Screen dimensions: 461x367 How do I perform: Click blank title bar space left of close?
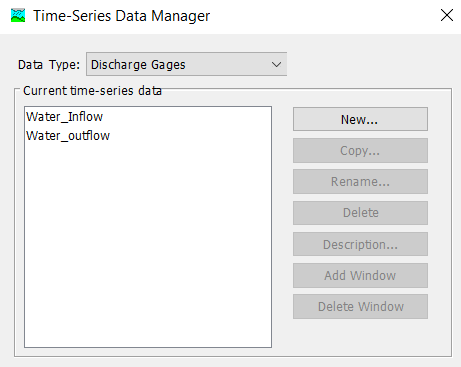(323, 16)
